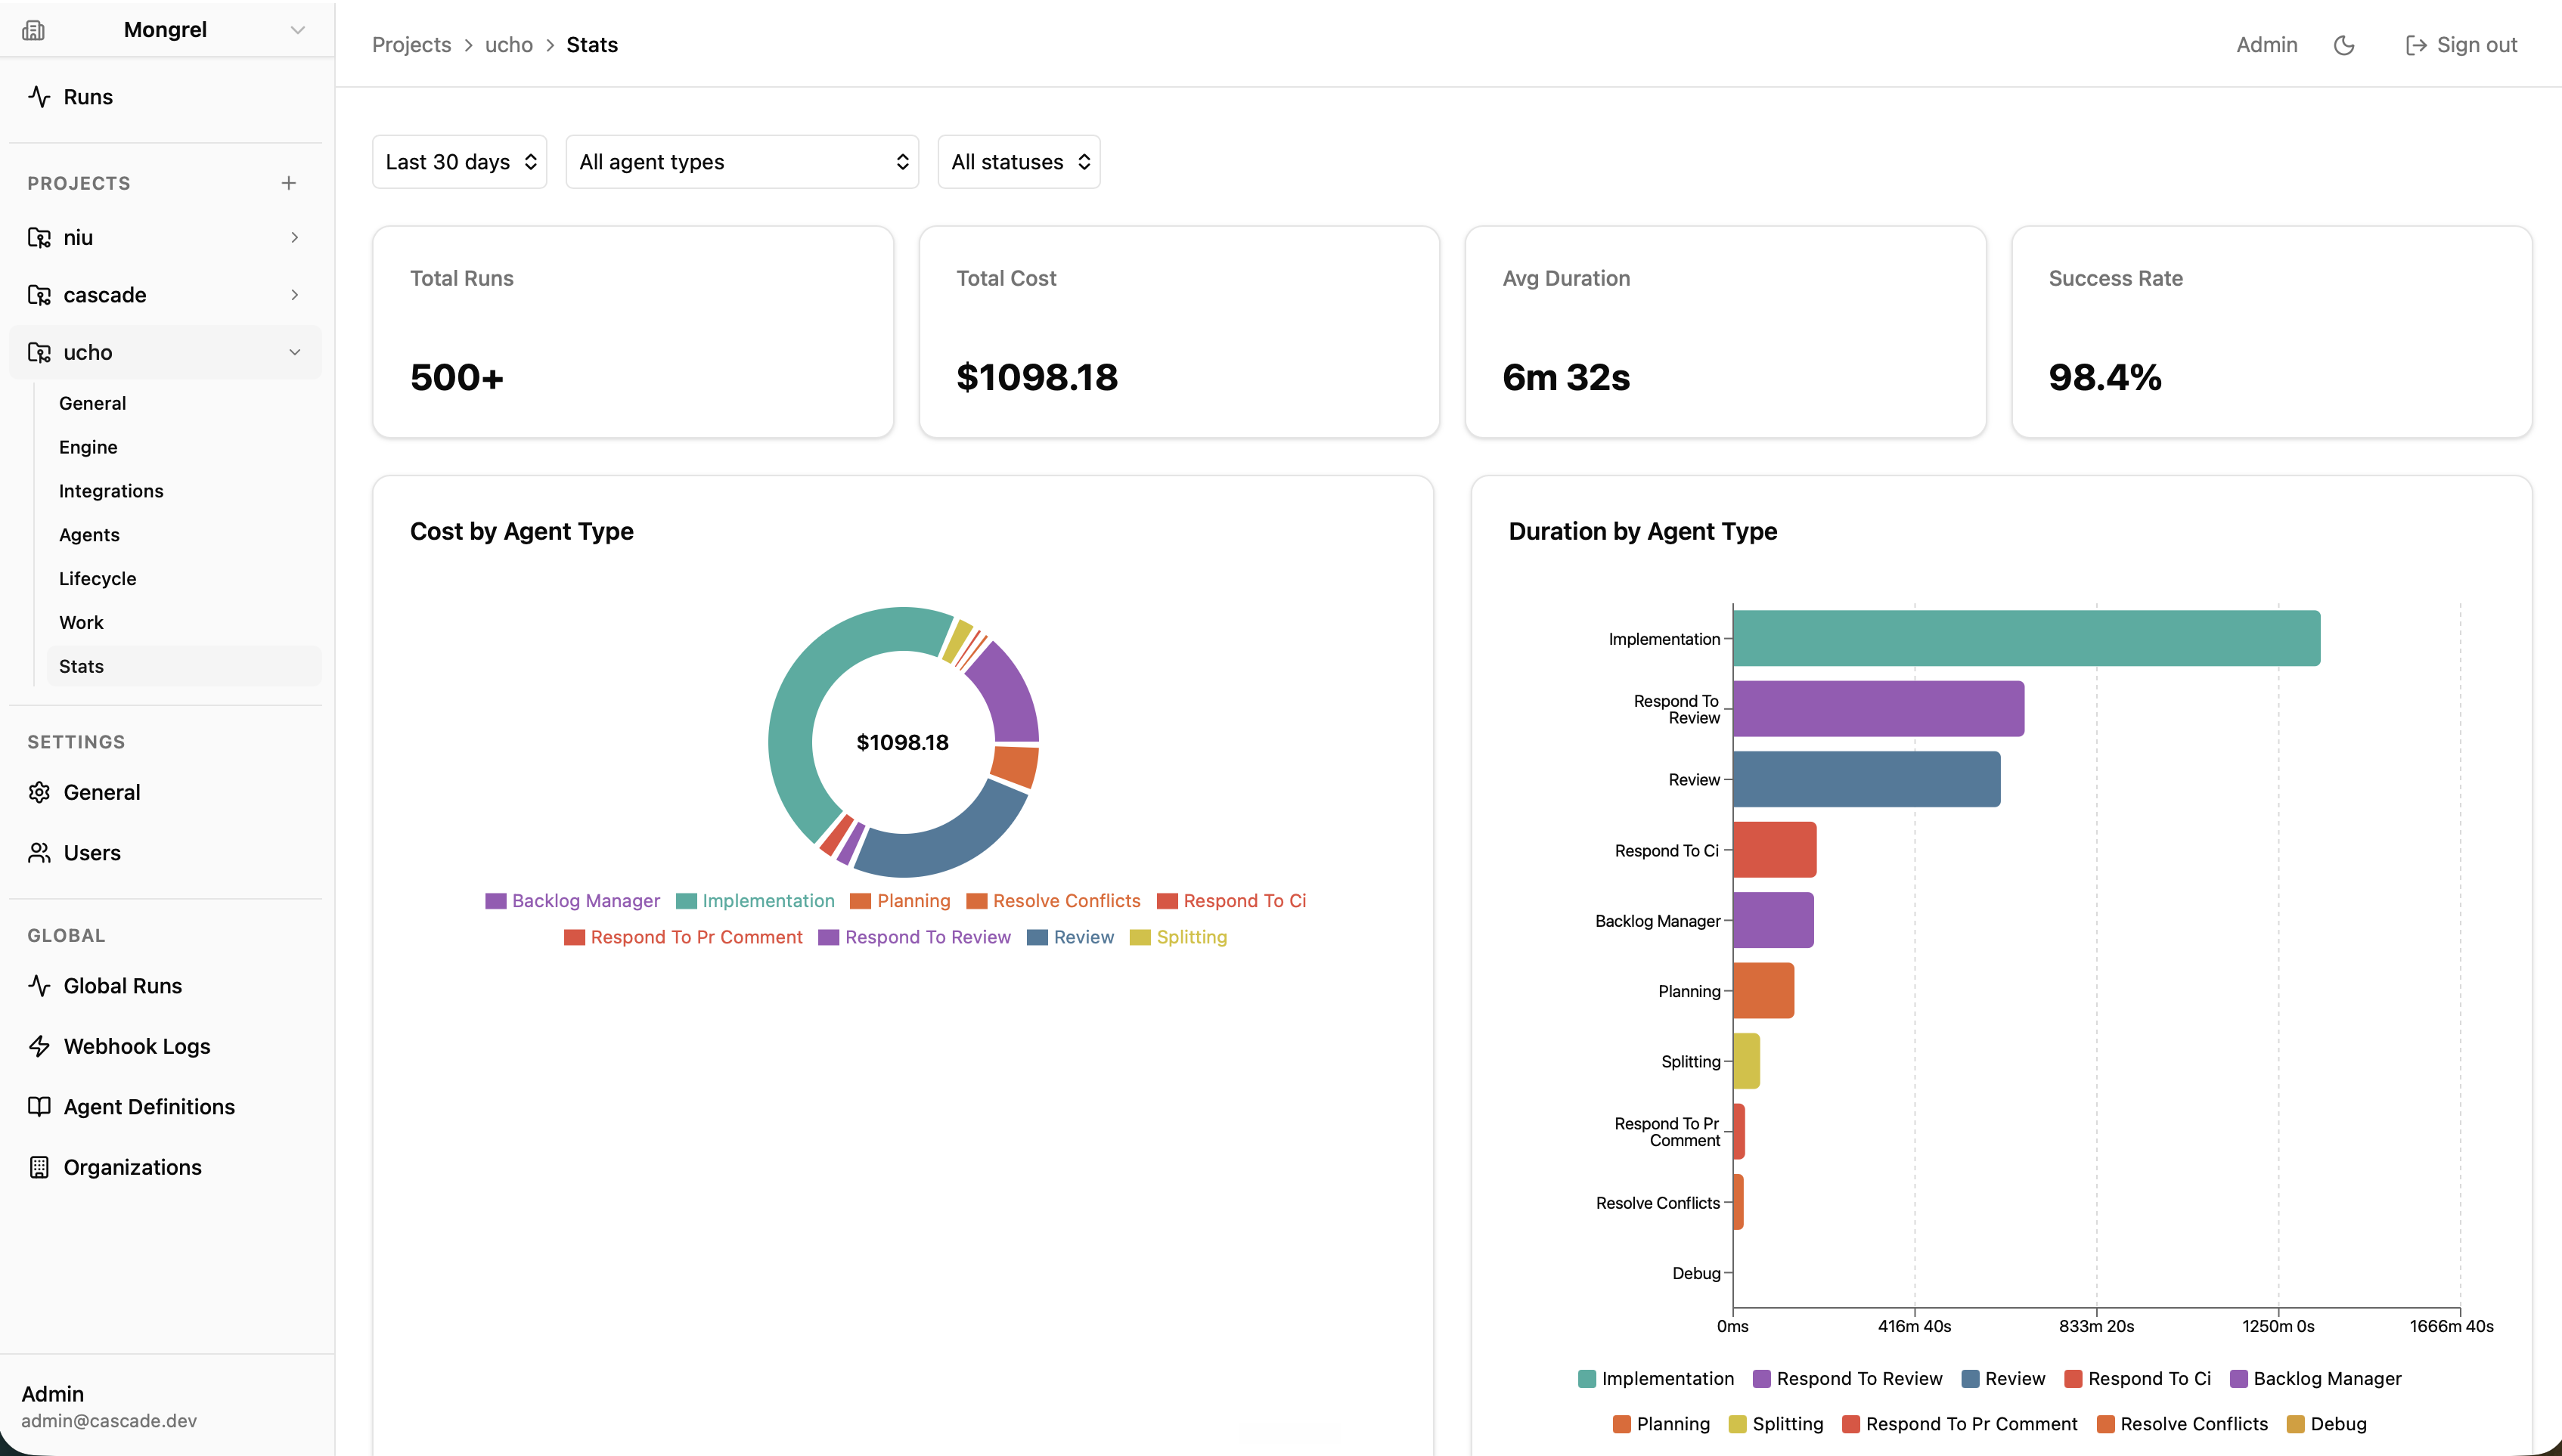Image resolution: width=2562 pixels, height=1456 pixels.
Task: Click the Debug swatch in the duration legend
Action: (x=2295, y=1424)
